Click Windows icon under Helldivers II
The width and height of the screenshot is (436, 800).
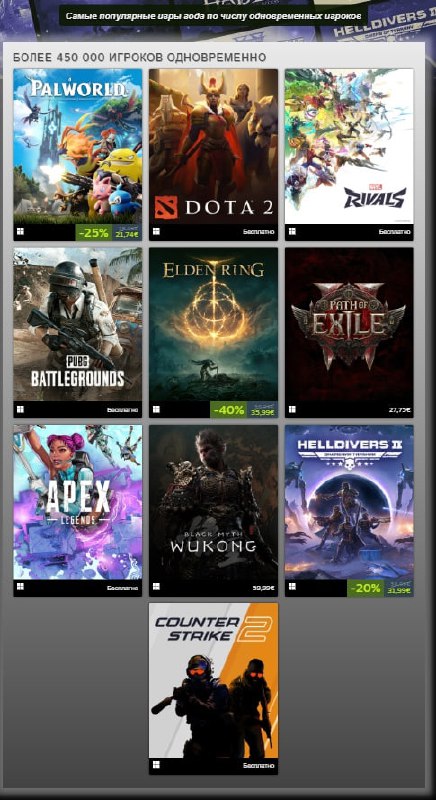point(292,587)
